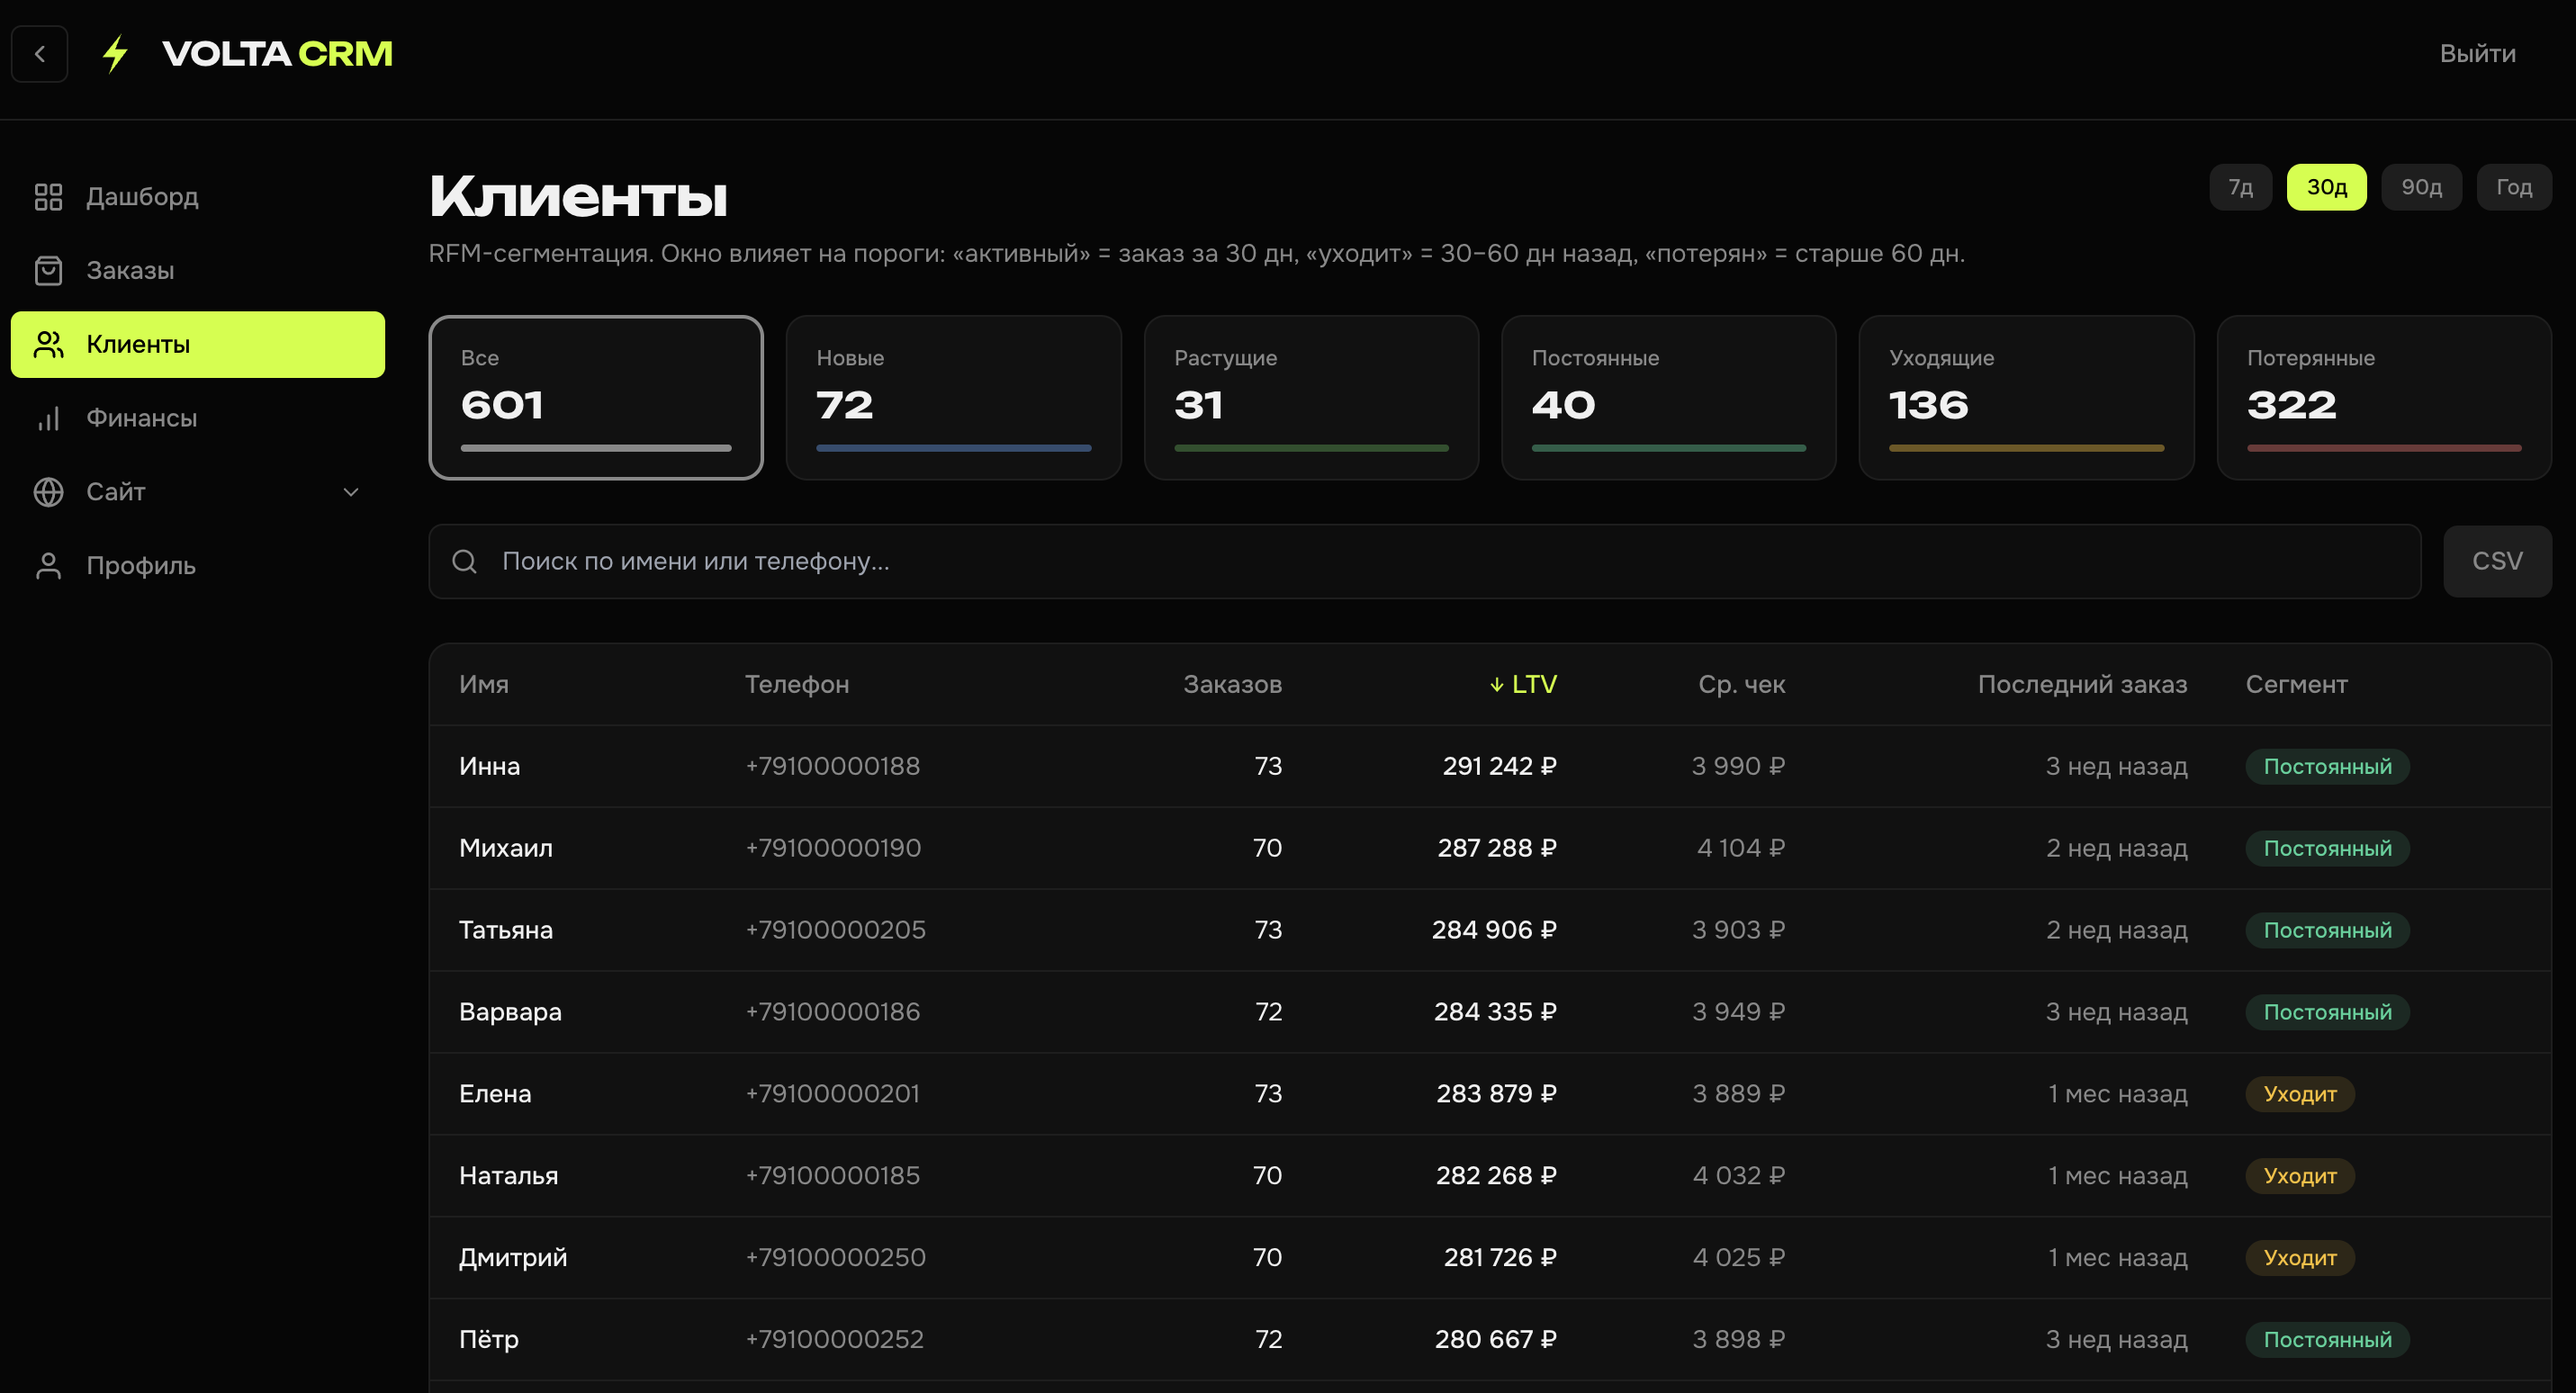Filter by Растущие segment card
The height and width of the screenshot is (1393, 2576).
1311,398
